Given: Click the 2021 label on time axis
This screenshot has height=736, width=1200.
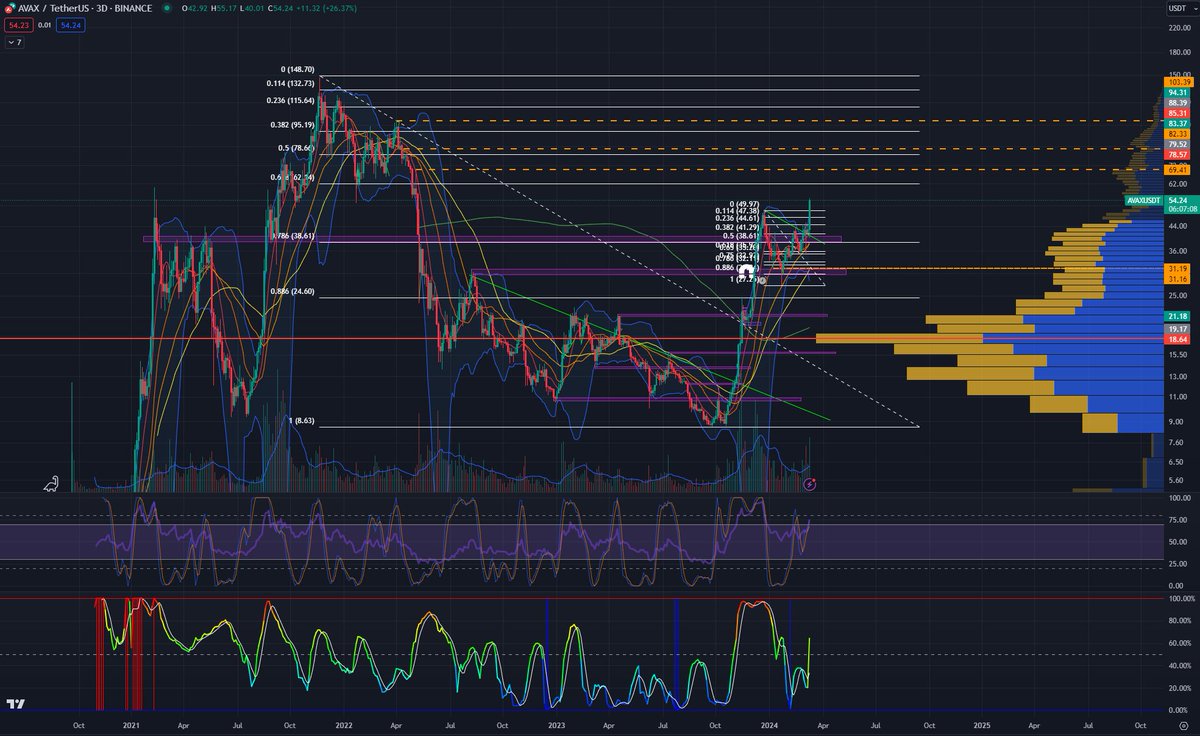Looking at the screenshot, I should (131, 724).
